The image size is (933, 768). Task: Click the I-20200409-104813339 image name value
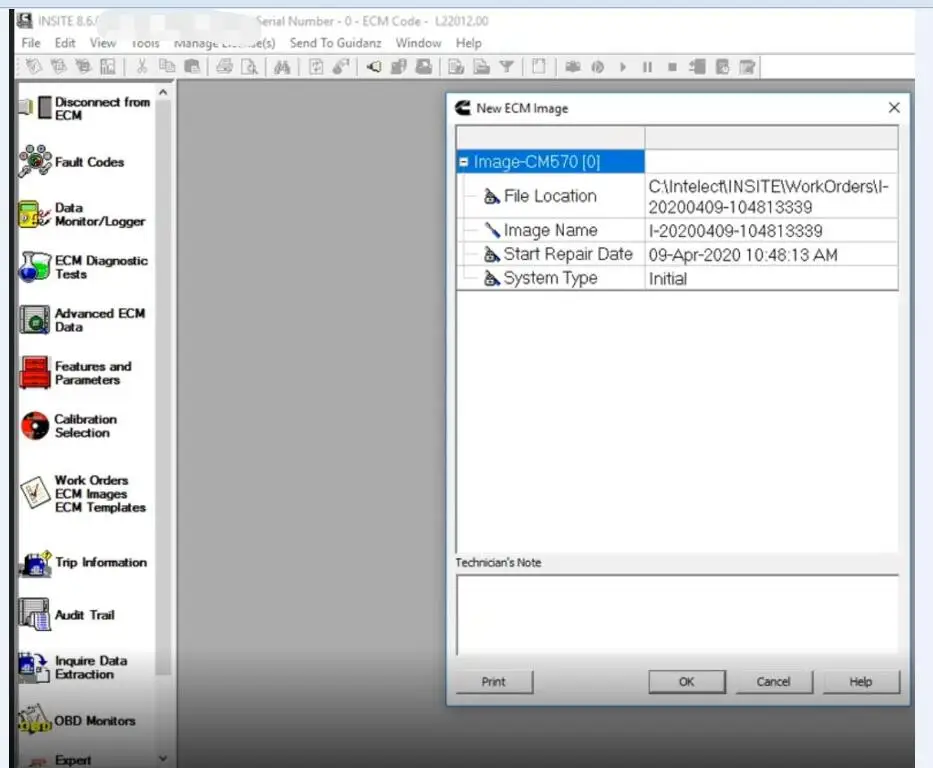tap(735, 231)
